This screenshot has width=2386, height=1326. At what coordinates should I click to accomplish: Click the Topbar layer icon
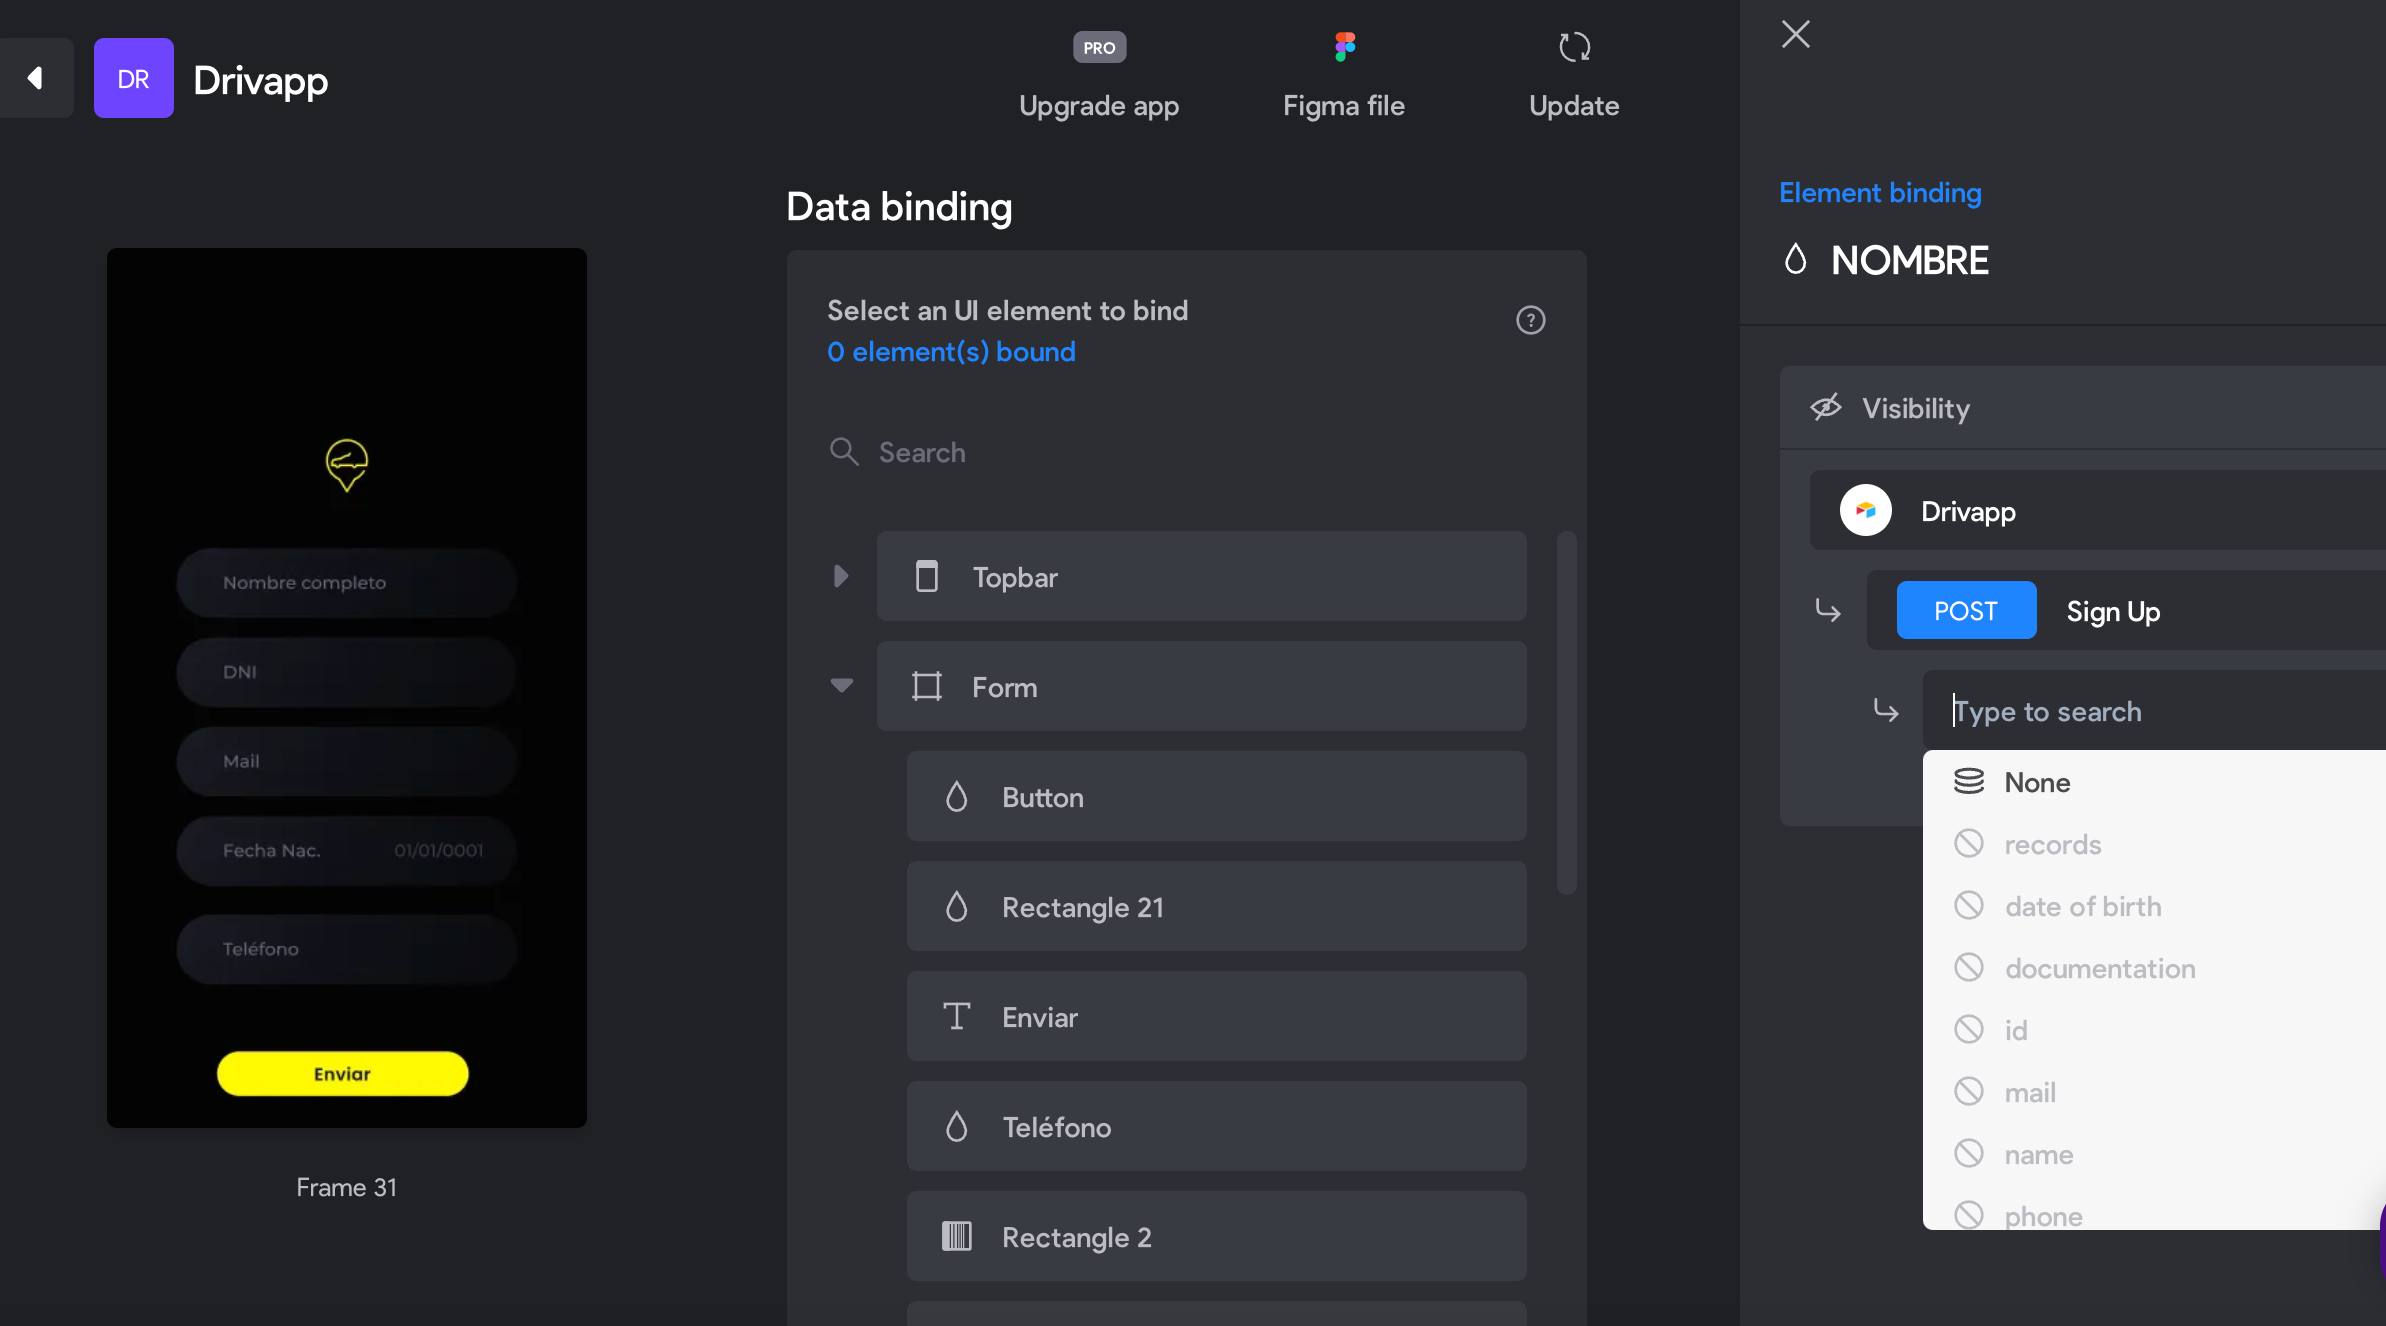927,577
